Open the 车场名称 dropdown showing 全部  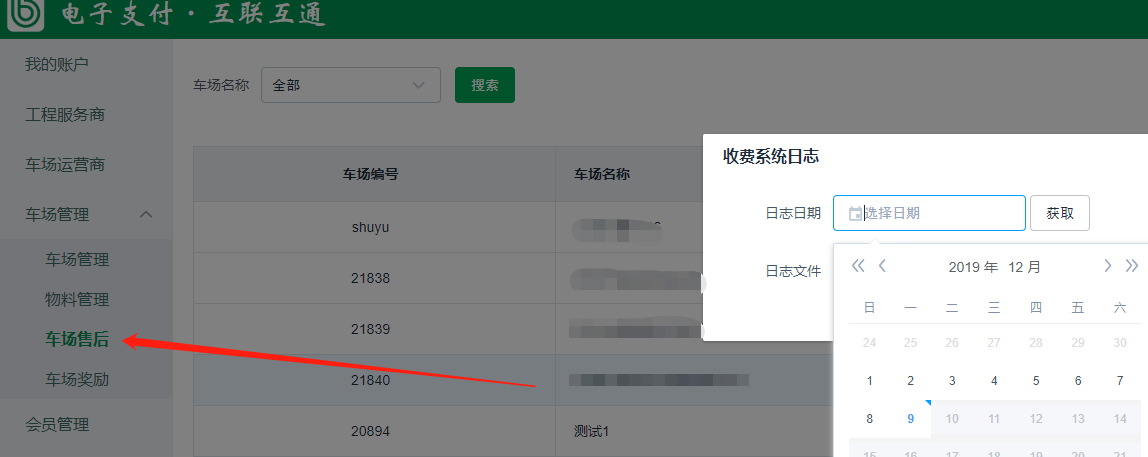tap(351, 85)
